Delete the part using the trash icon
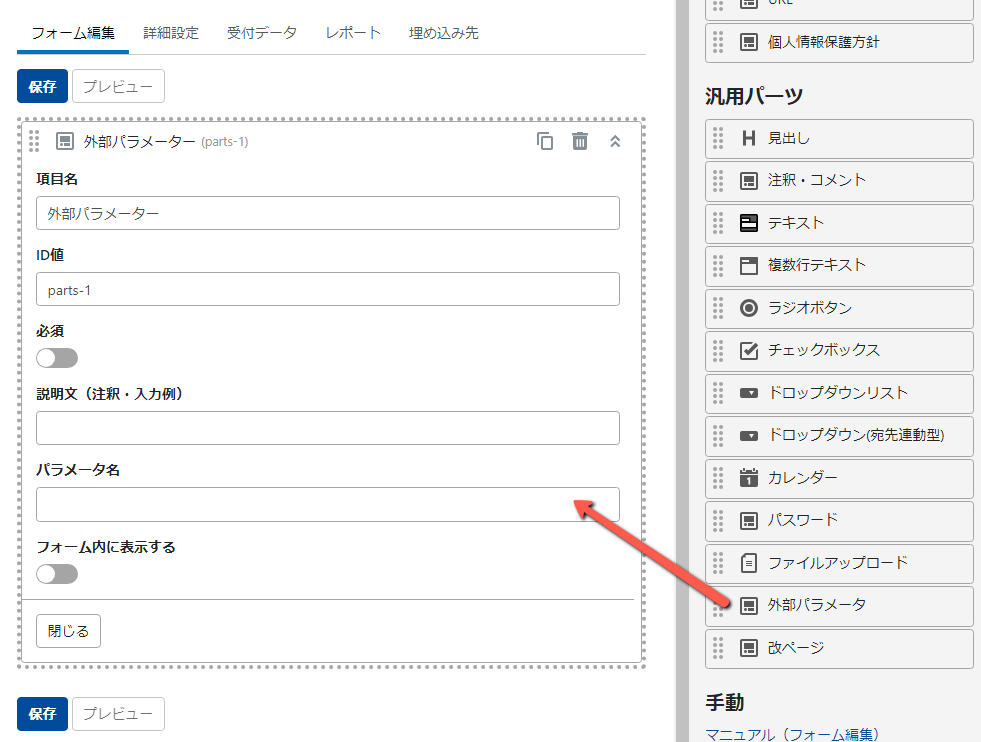This screenshot has width=981, height=742. coord(580,141)
